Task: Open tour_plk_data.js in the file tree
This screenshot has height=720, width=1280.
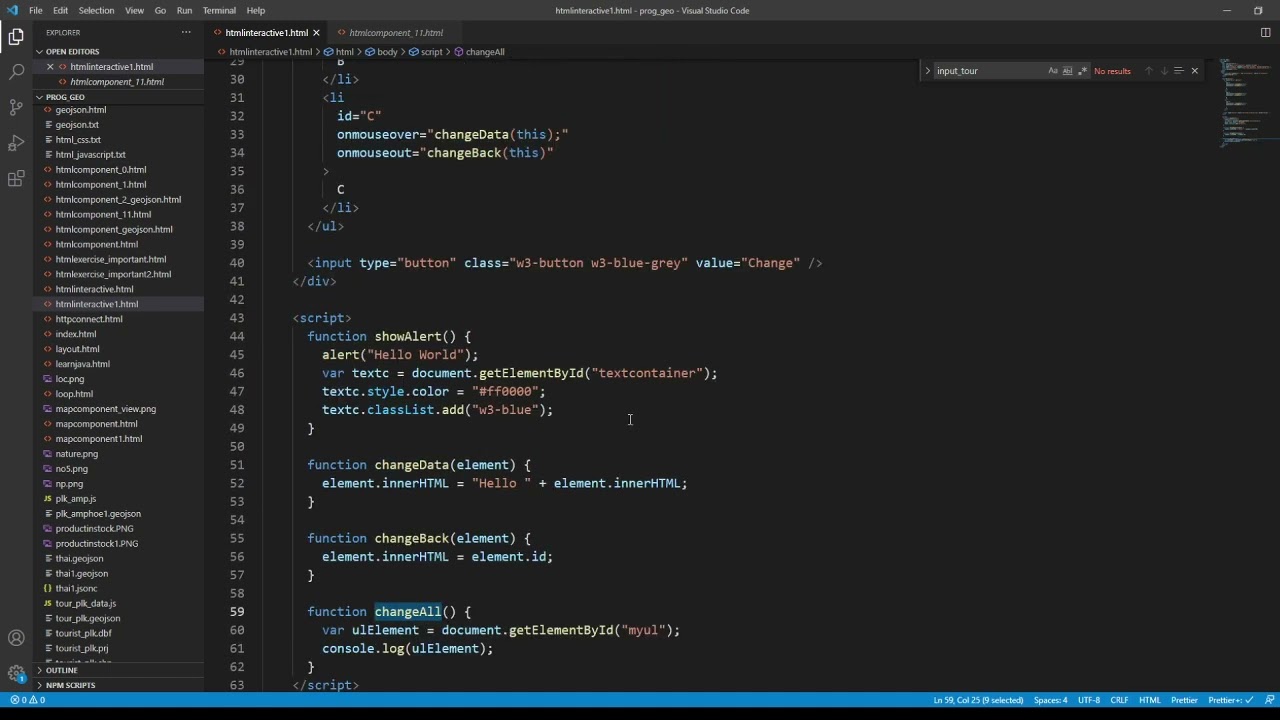Action: (86, 604)
